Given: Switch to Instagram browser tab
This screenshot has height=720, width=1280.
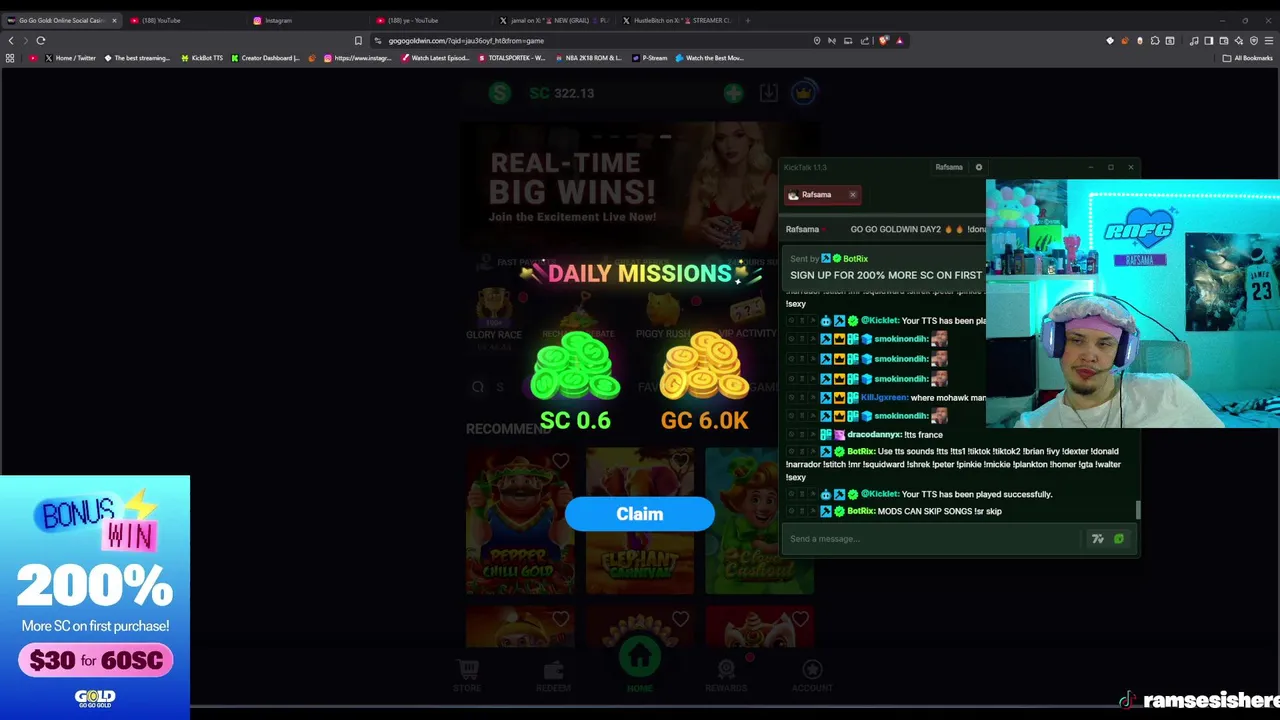Looking at the screenshot, I should 308,20.
